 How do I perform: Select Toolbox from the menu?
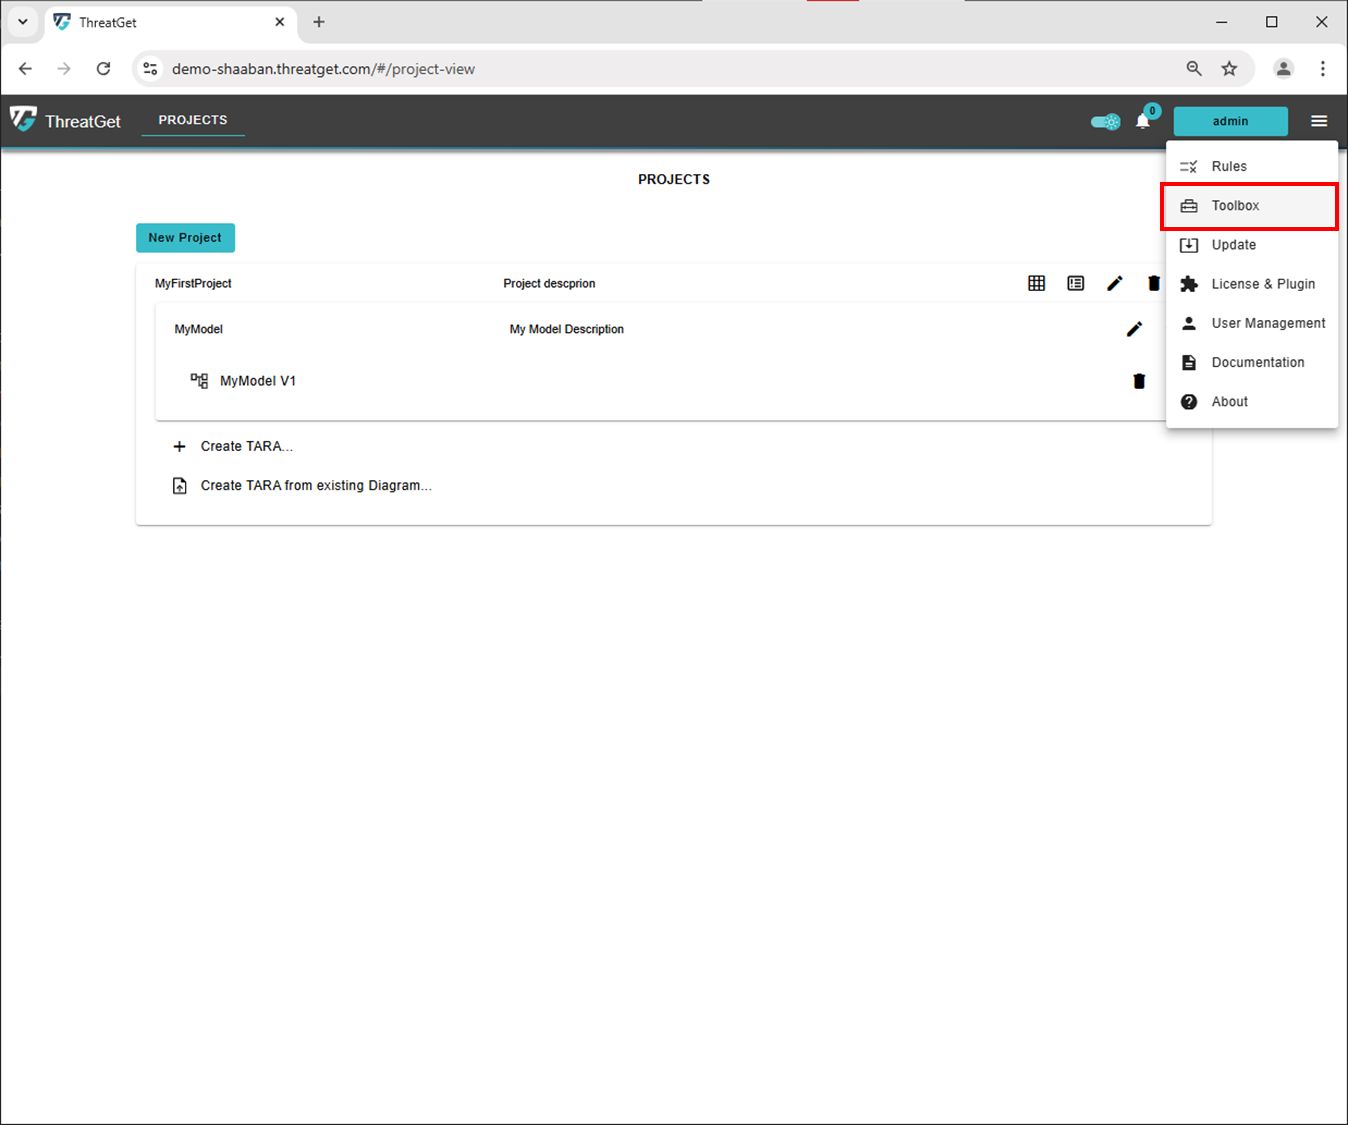1235,206
